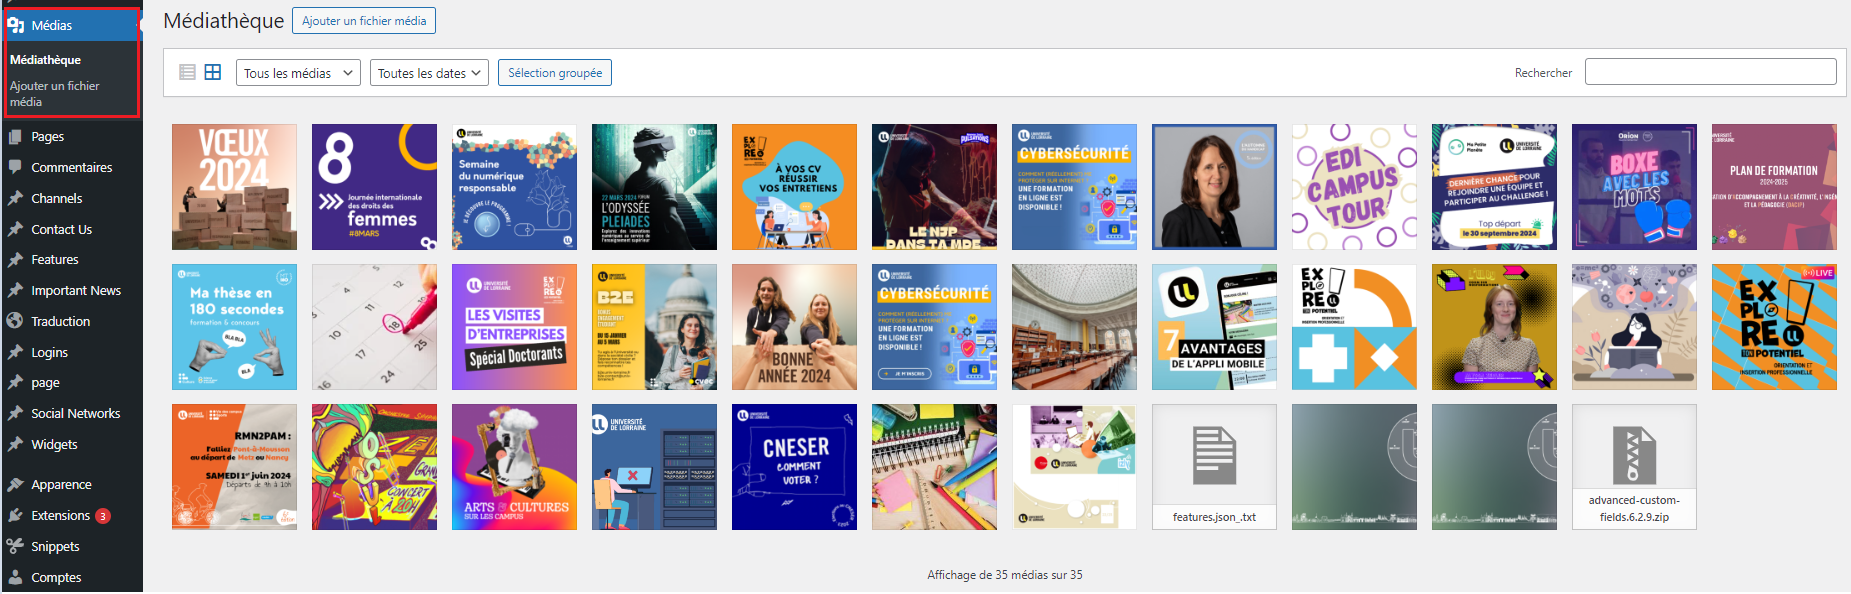This screenshot has height=594, width=1851.
Task: Open the Médiathèque submenu item
Action: 45,60
